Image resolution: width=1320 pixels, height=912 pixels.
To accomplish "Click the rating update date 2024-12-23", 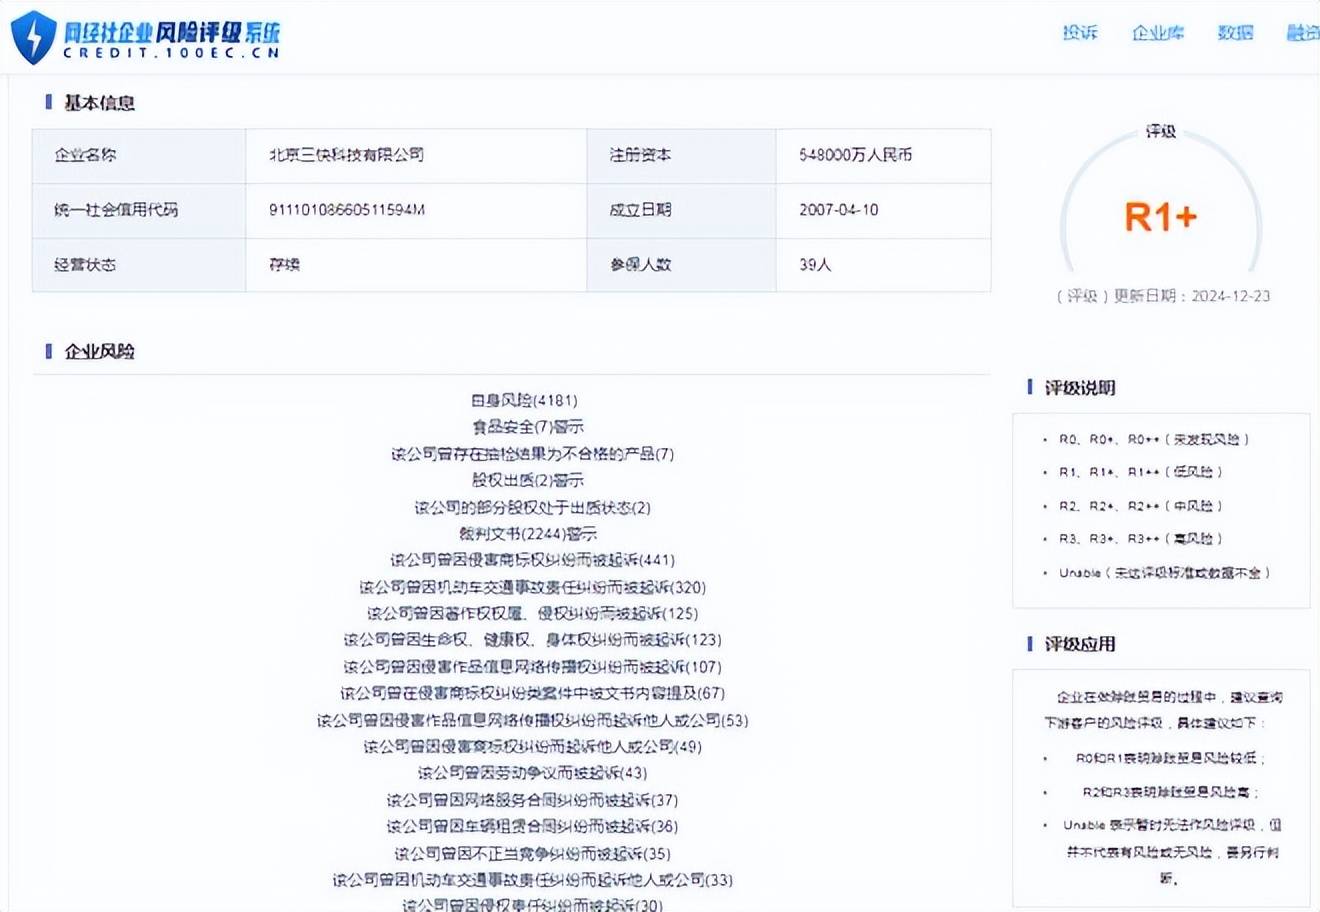I will [1231, 296].
